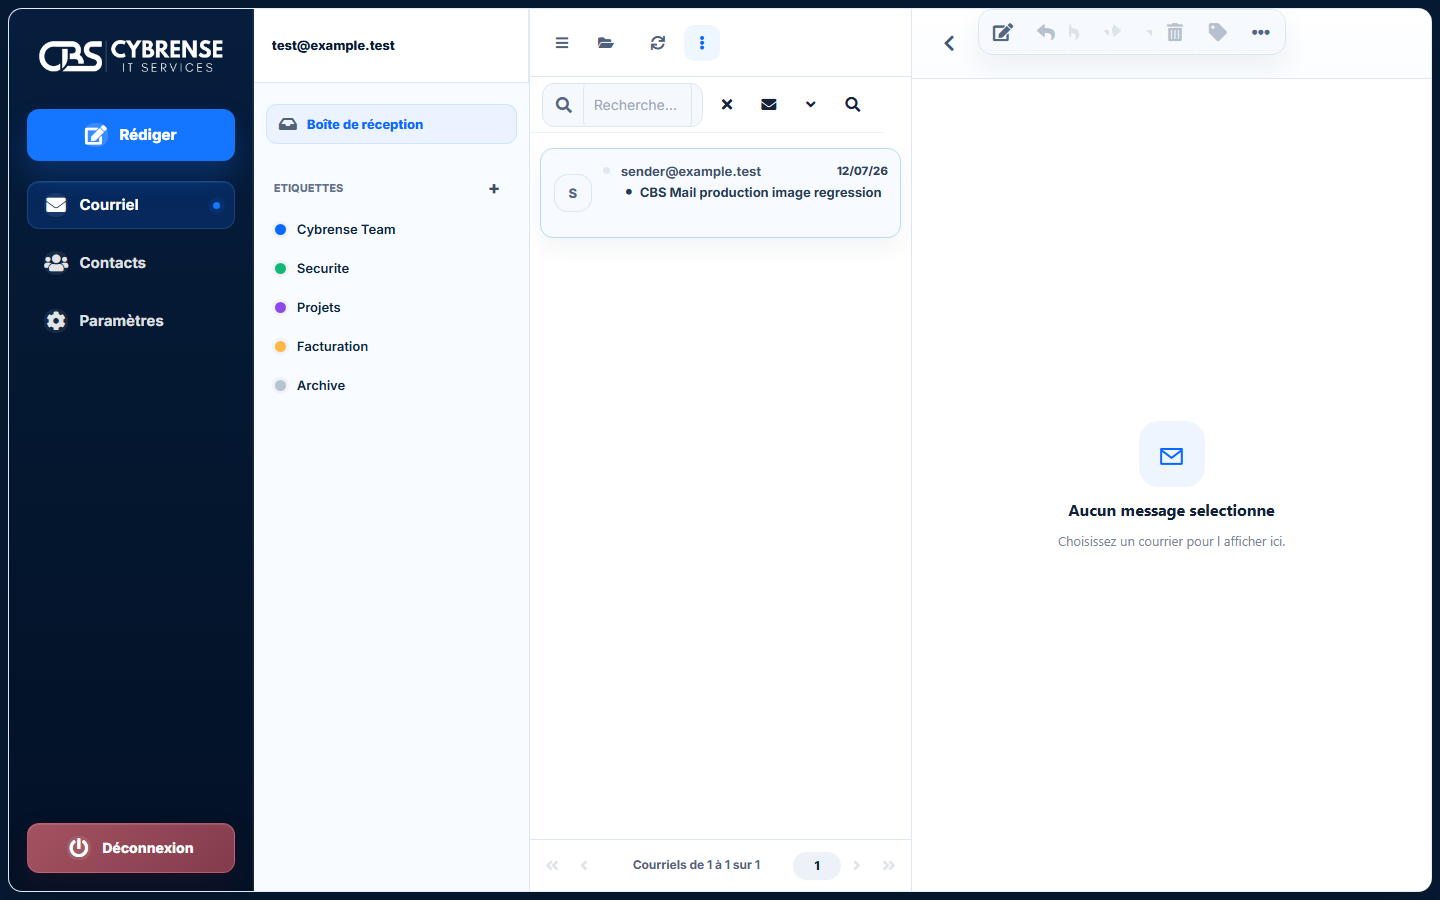Screen dimensions: 1440x900
Task: Click the magnifier inside the search box
Action: pos(564,105)
